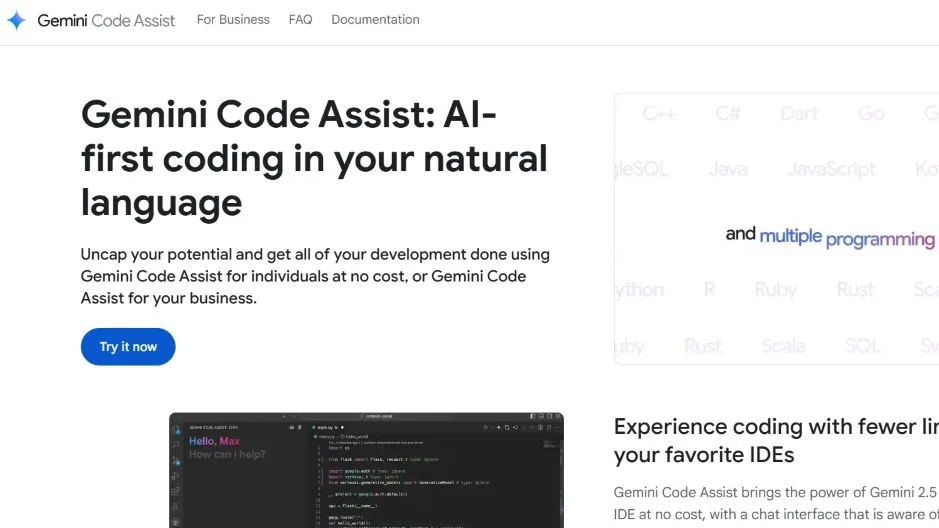Select the Scala language label
Image resolution: width=939 pixels, height=528 pixels.
coord(783,346)
